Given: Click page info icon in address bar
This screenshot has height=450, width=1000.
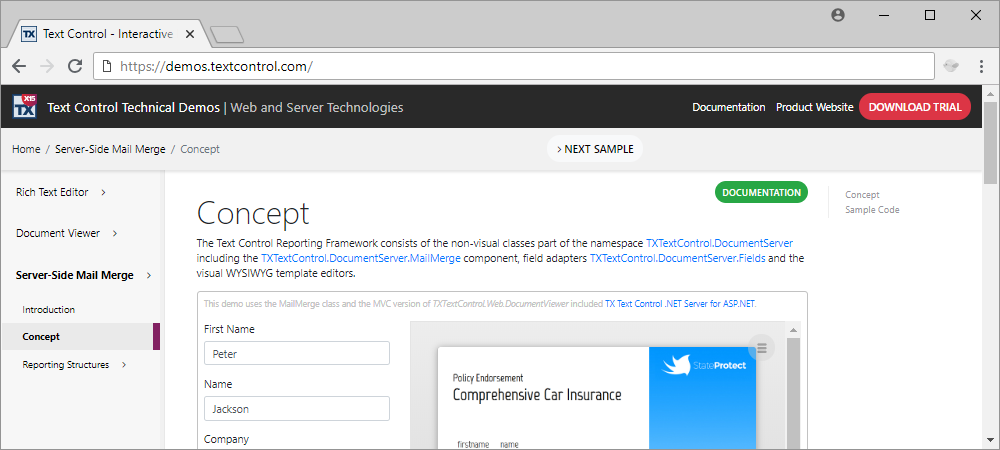Looking at the screenshot, I should (107, 66).
